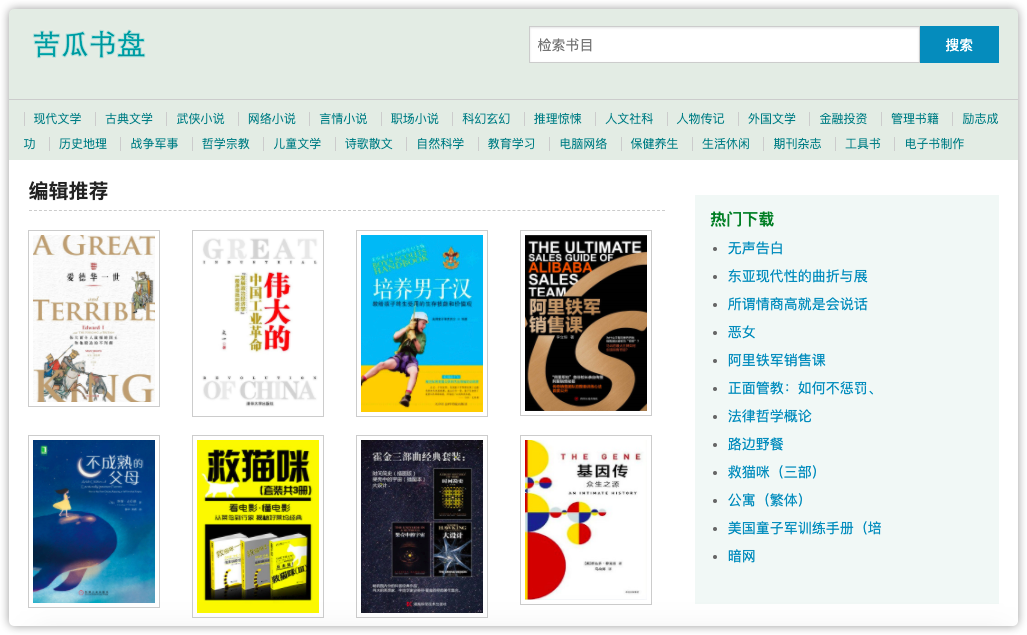Open the 生活休闲 category
The height and width of the screenshot is (635, 1027).
726,143
